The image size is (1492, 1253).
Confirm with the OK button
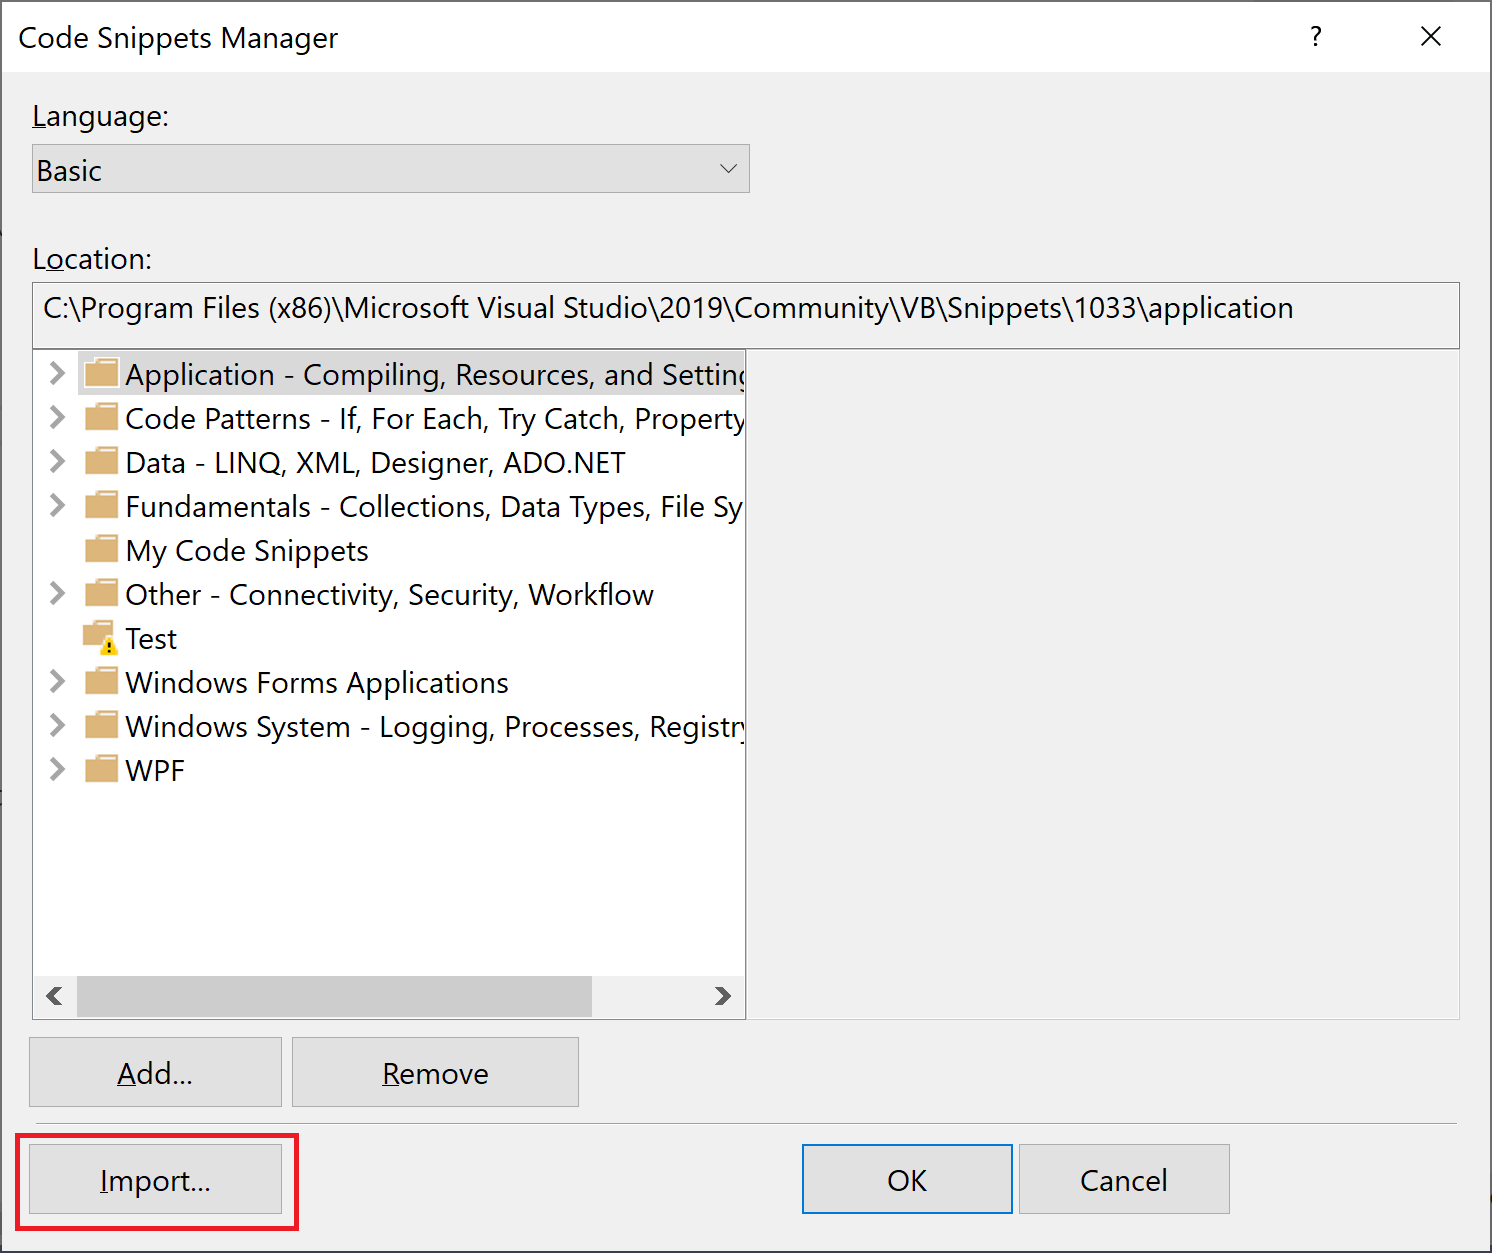click(x=907, y=1179)
